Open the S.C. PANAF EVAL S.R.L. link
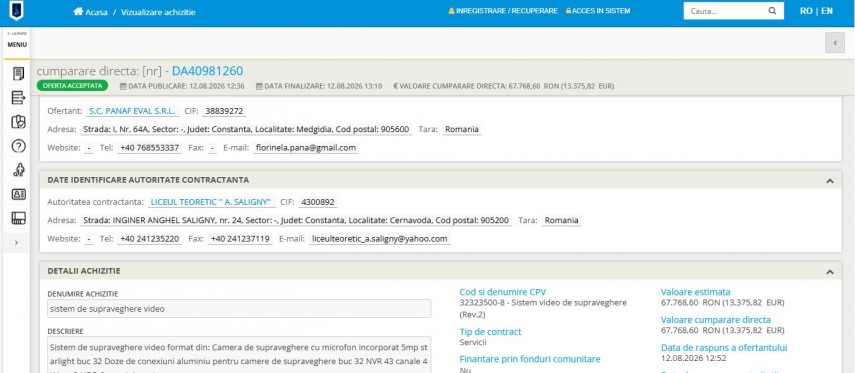Screen dimensions: 855x373 click(133, 111)
